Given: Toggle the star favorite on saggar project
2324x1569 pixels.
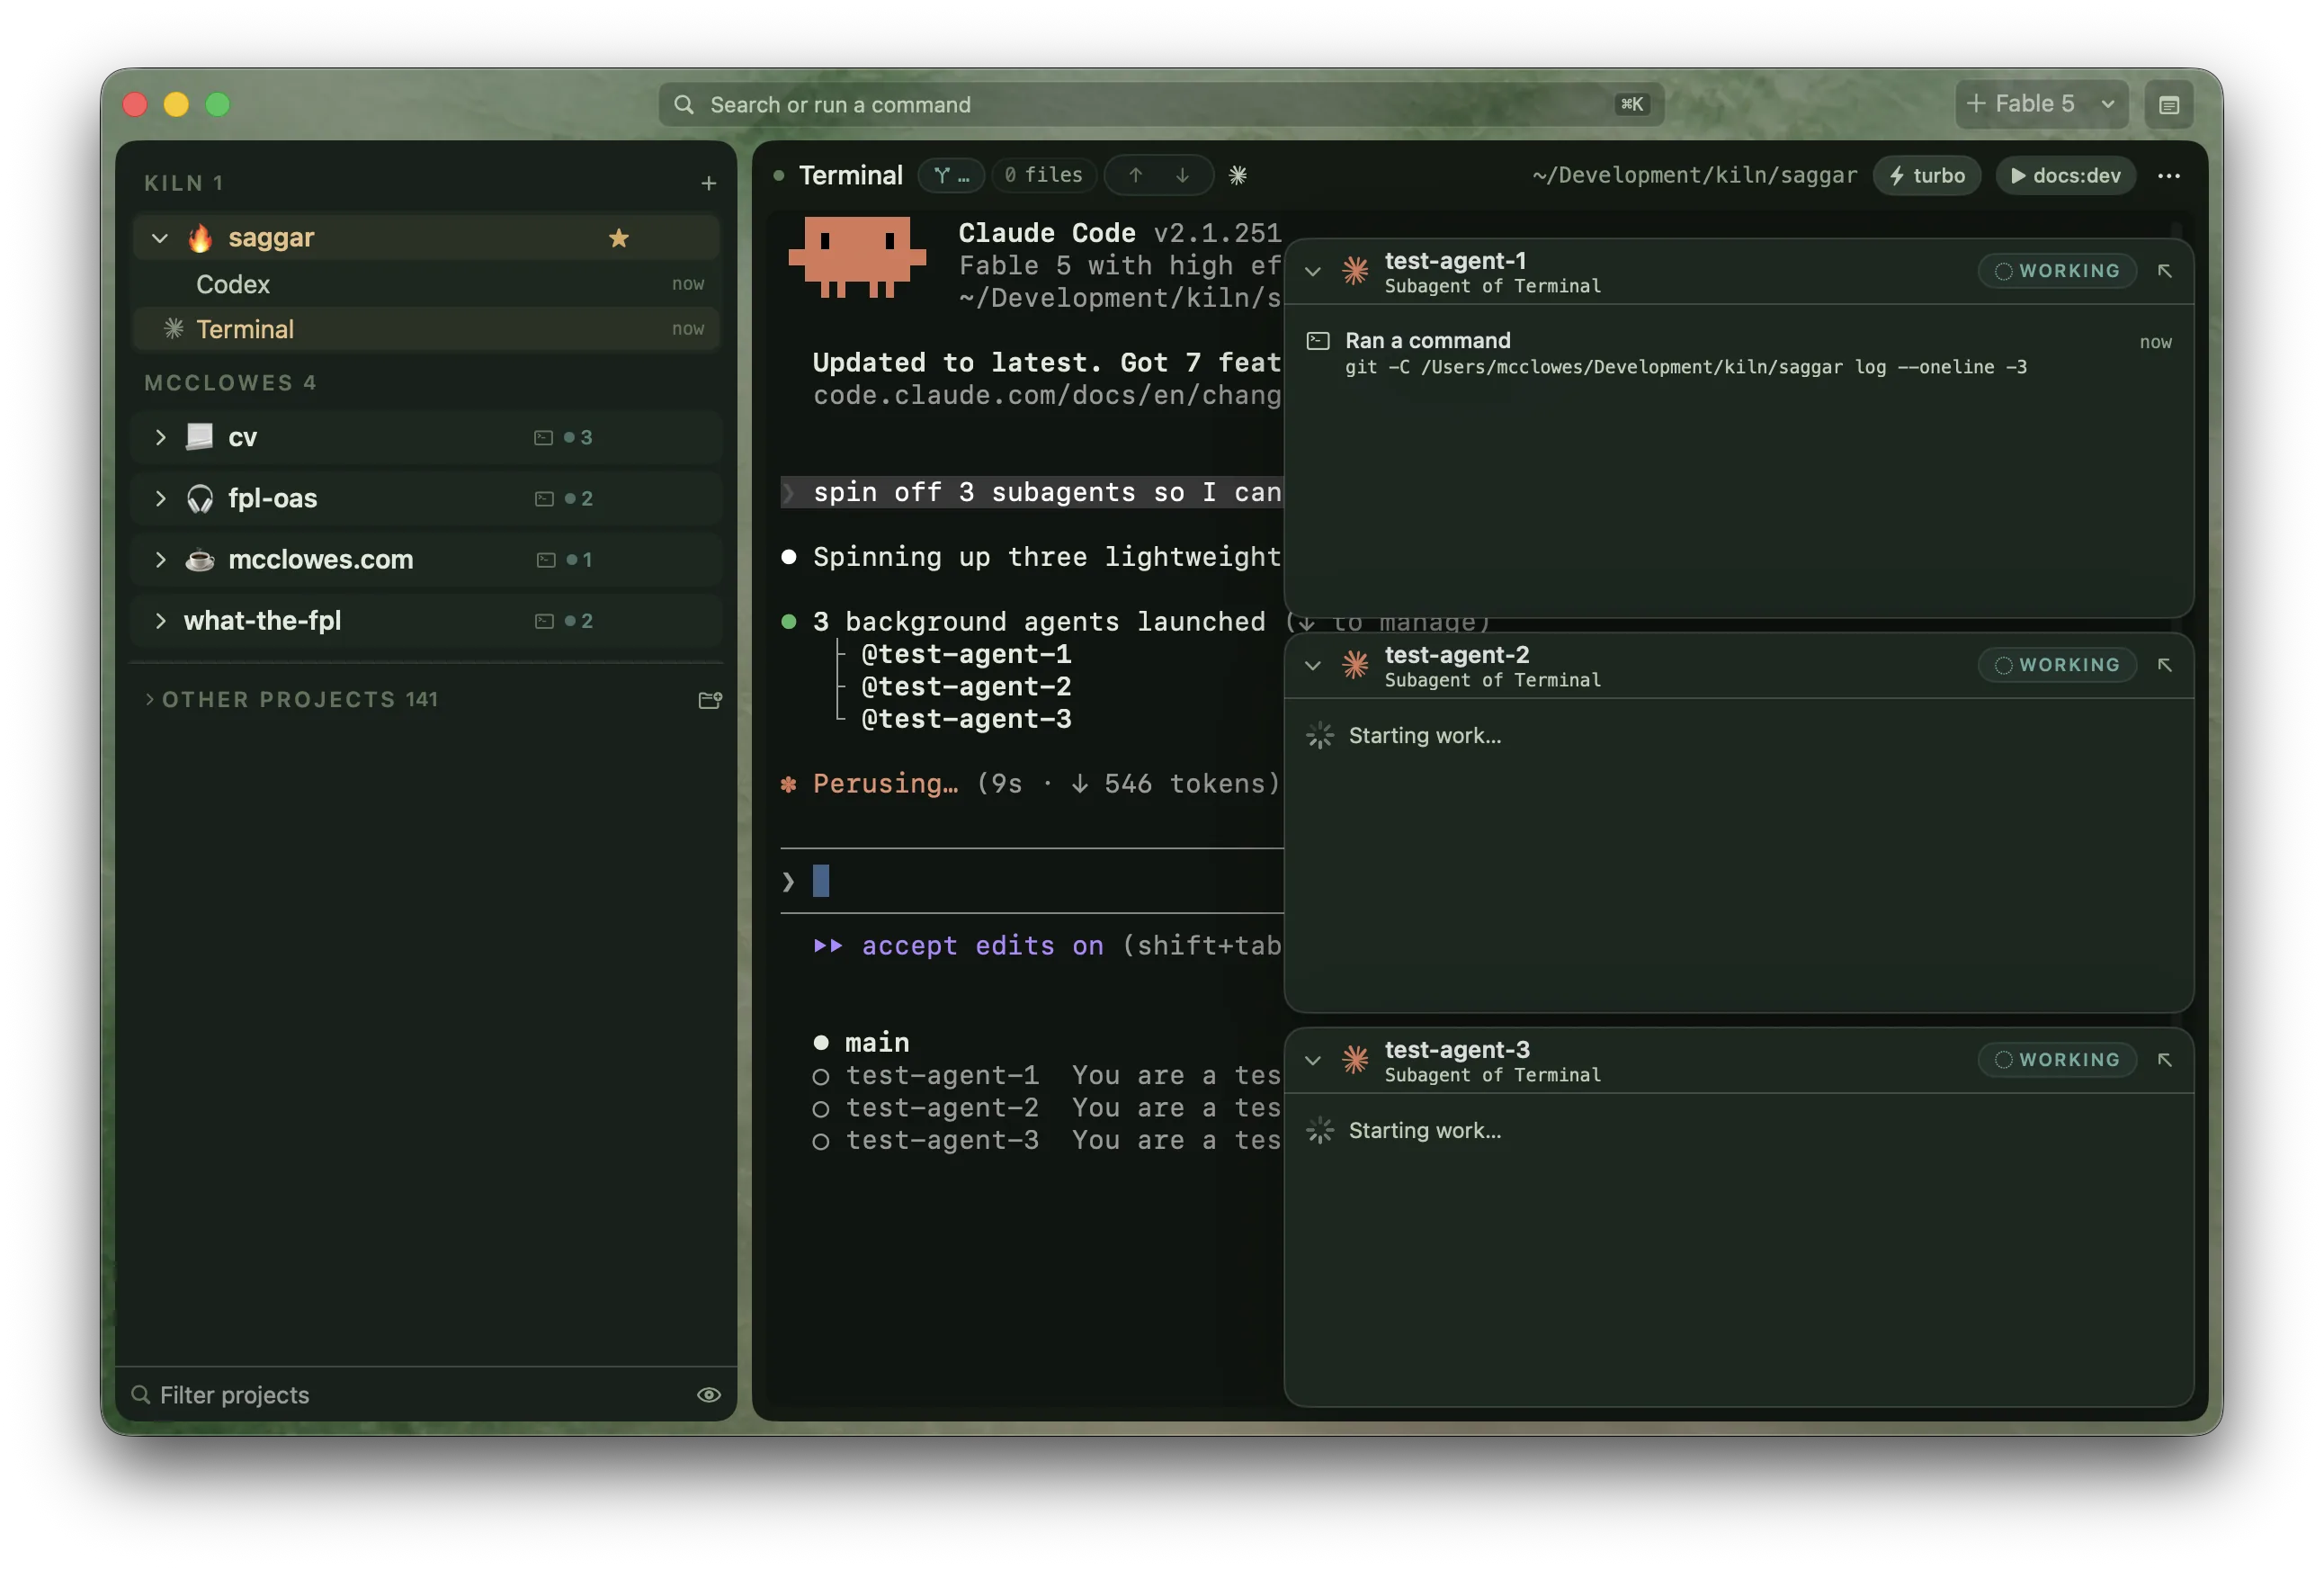Looking at the screenshot, I should (x=619, y=238).
